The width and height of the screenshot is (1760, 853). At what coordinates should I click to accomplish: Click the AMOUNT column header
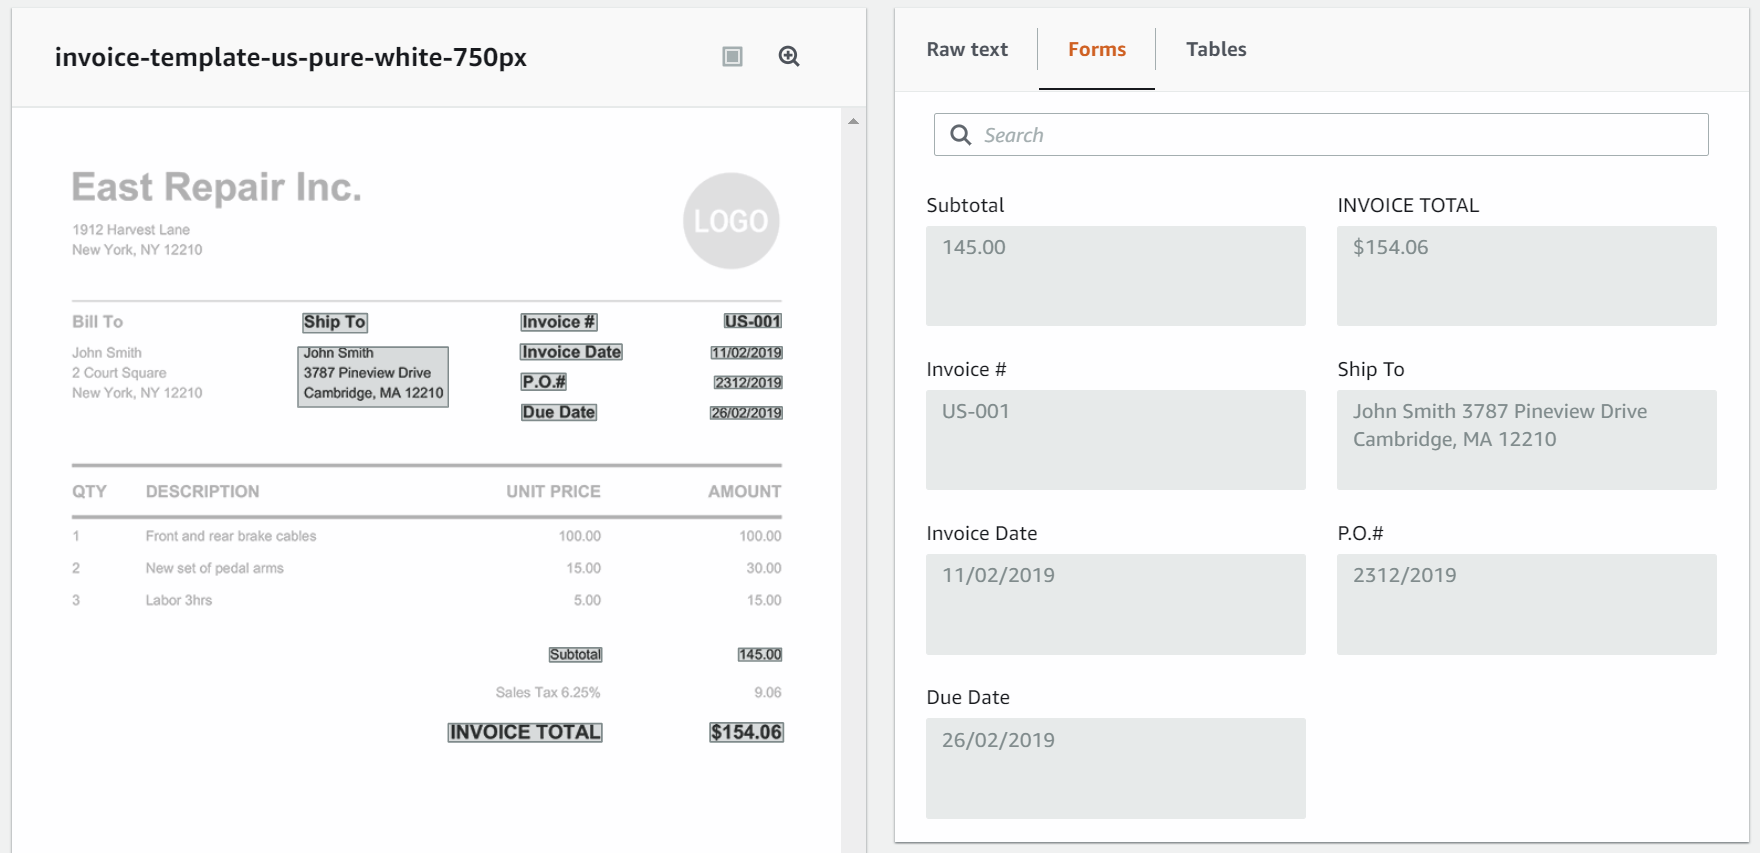pos(745,492)
